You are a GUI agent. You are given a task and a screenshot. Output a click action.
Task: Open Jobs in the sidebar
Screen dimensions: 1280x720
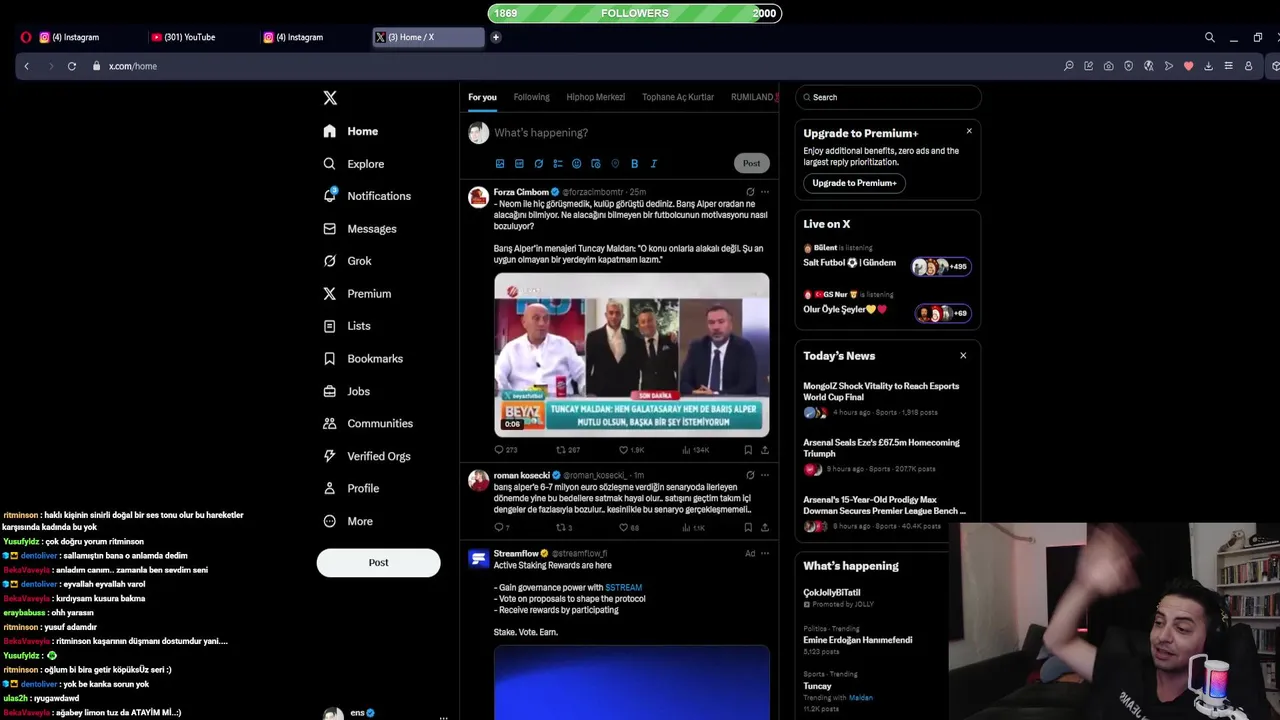click(347, 391)
